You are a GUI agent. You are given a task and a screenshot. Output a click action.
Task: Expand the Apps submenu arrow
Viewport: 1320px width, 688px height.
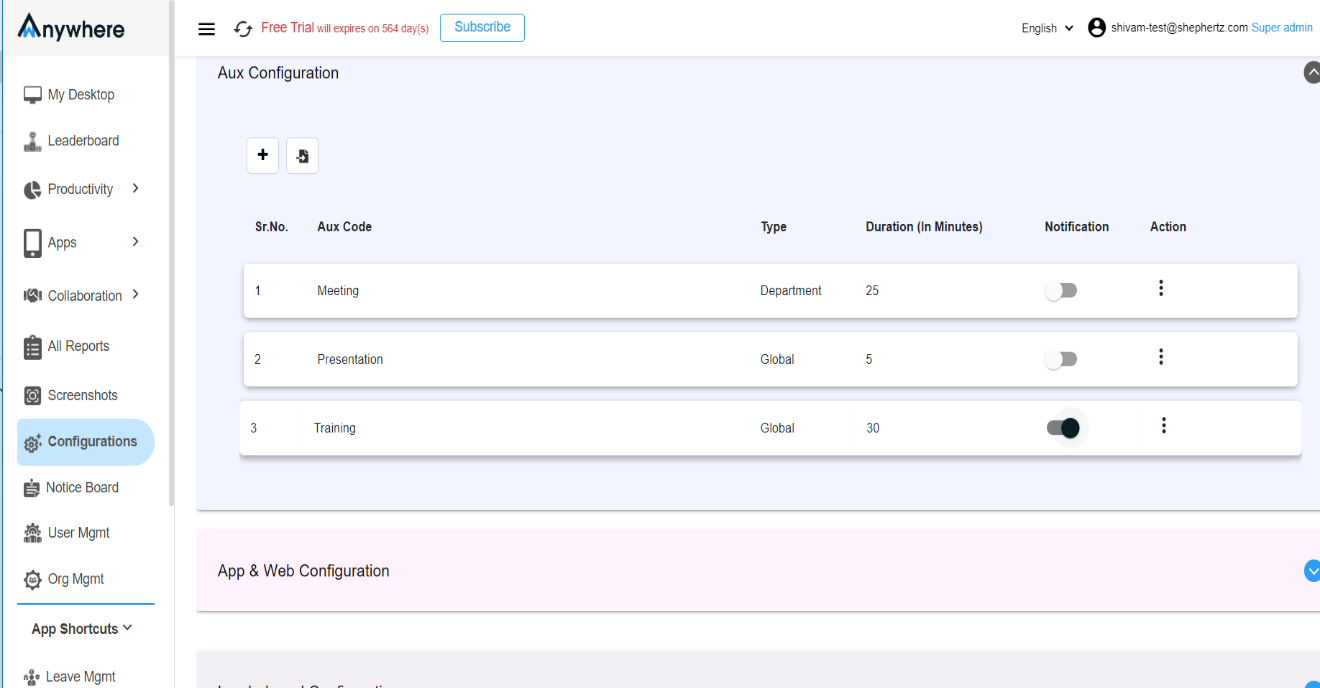[135, 241]
